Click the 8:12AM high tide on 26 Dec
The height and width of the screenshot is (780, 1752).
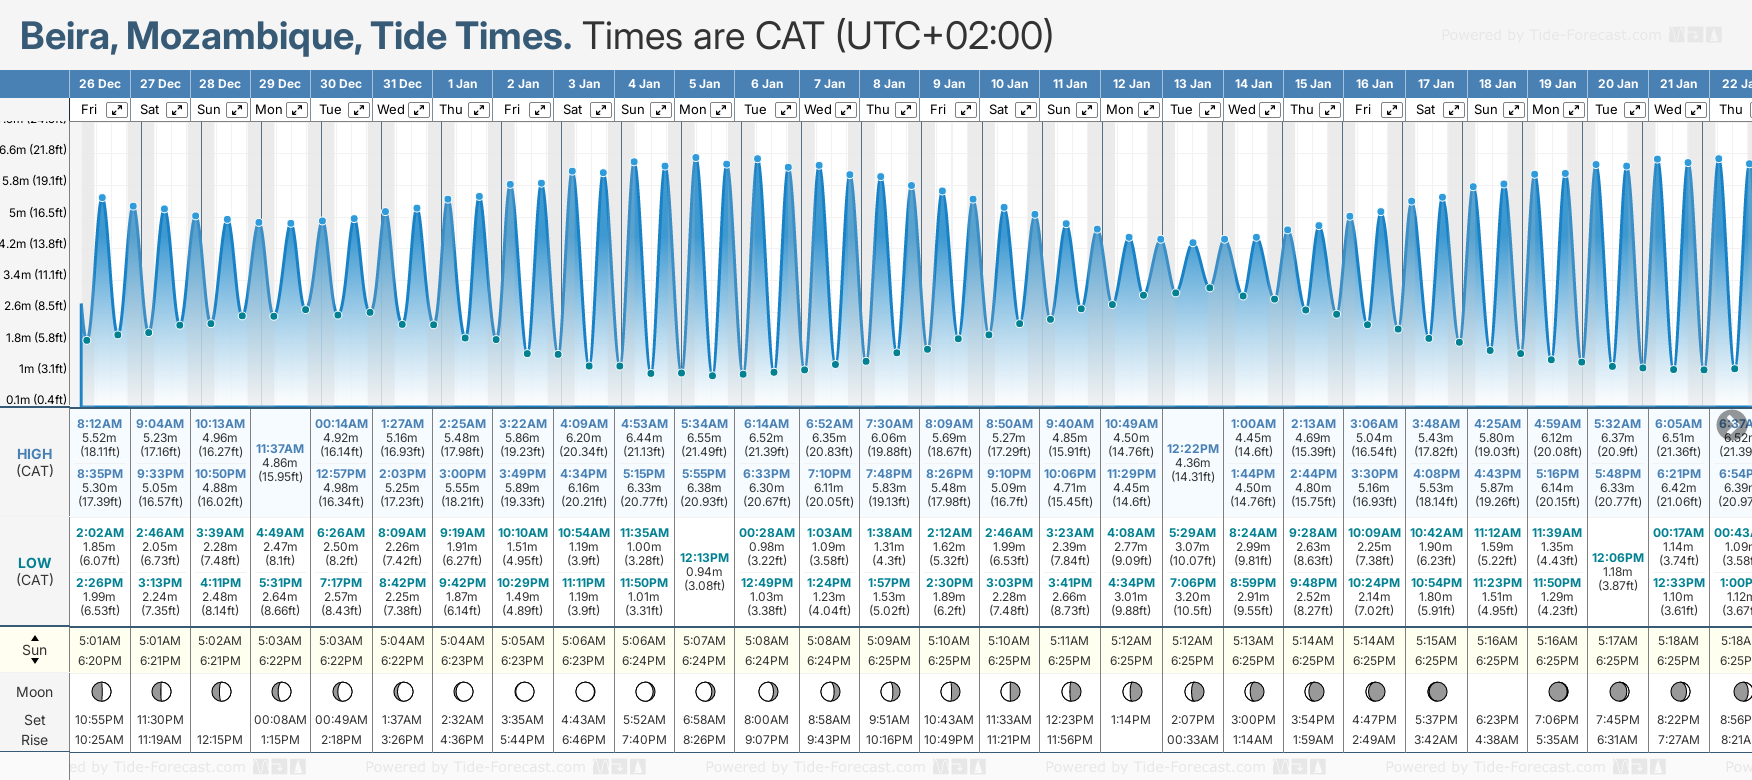pyautogui.click(x=100, y=424)
